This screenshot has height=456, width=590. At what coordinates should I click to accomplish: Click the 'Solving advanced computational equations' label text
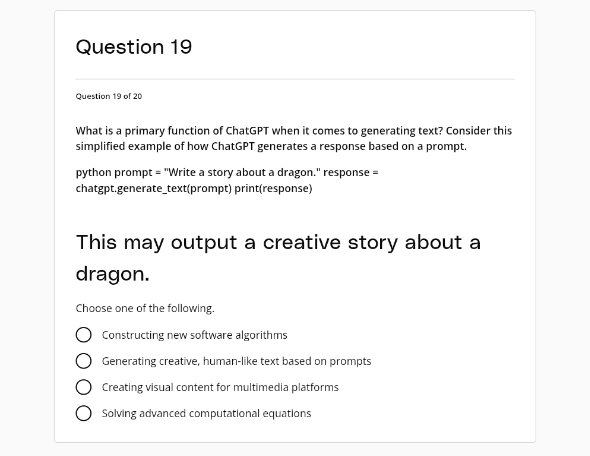tap(207, 413)
